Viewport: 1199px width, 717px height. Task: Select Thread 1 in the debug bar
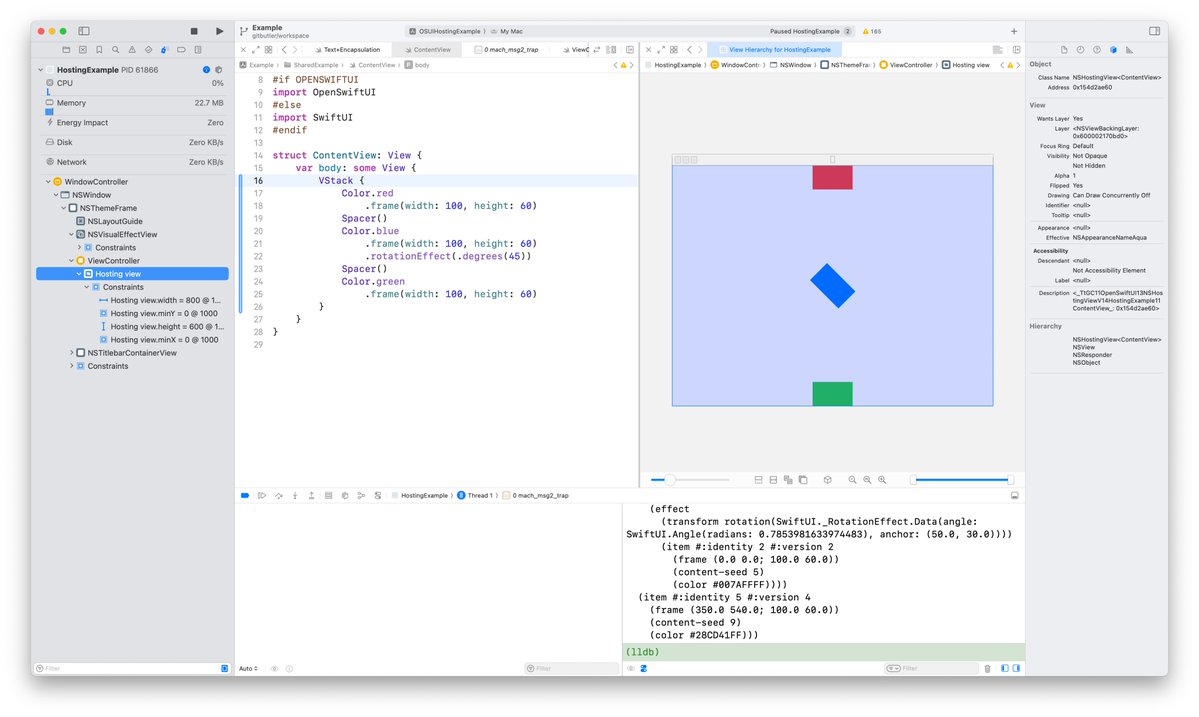(x=475, y=495)
